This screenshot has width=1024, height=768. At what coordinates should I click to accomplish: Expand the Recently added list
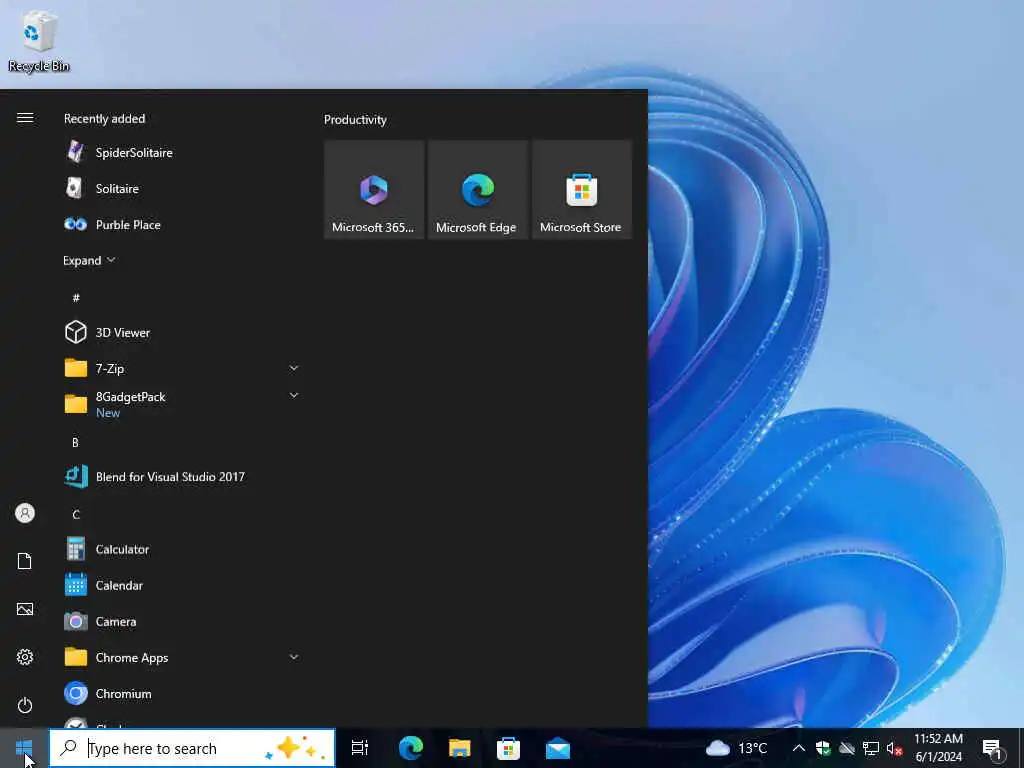click(x=89, y=261)
